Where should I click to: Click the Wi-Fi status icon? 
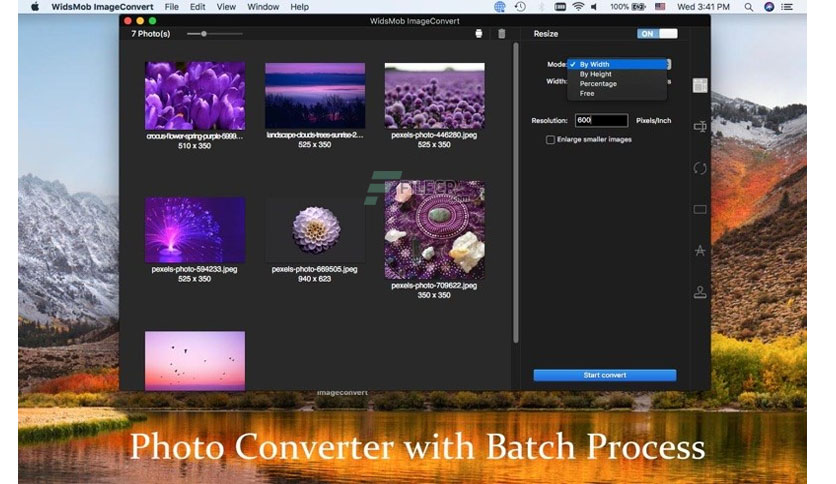click(x=578, y=7)
